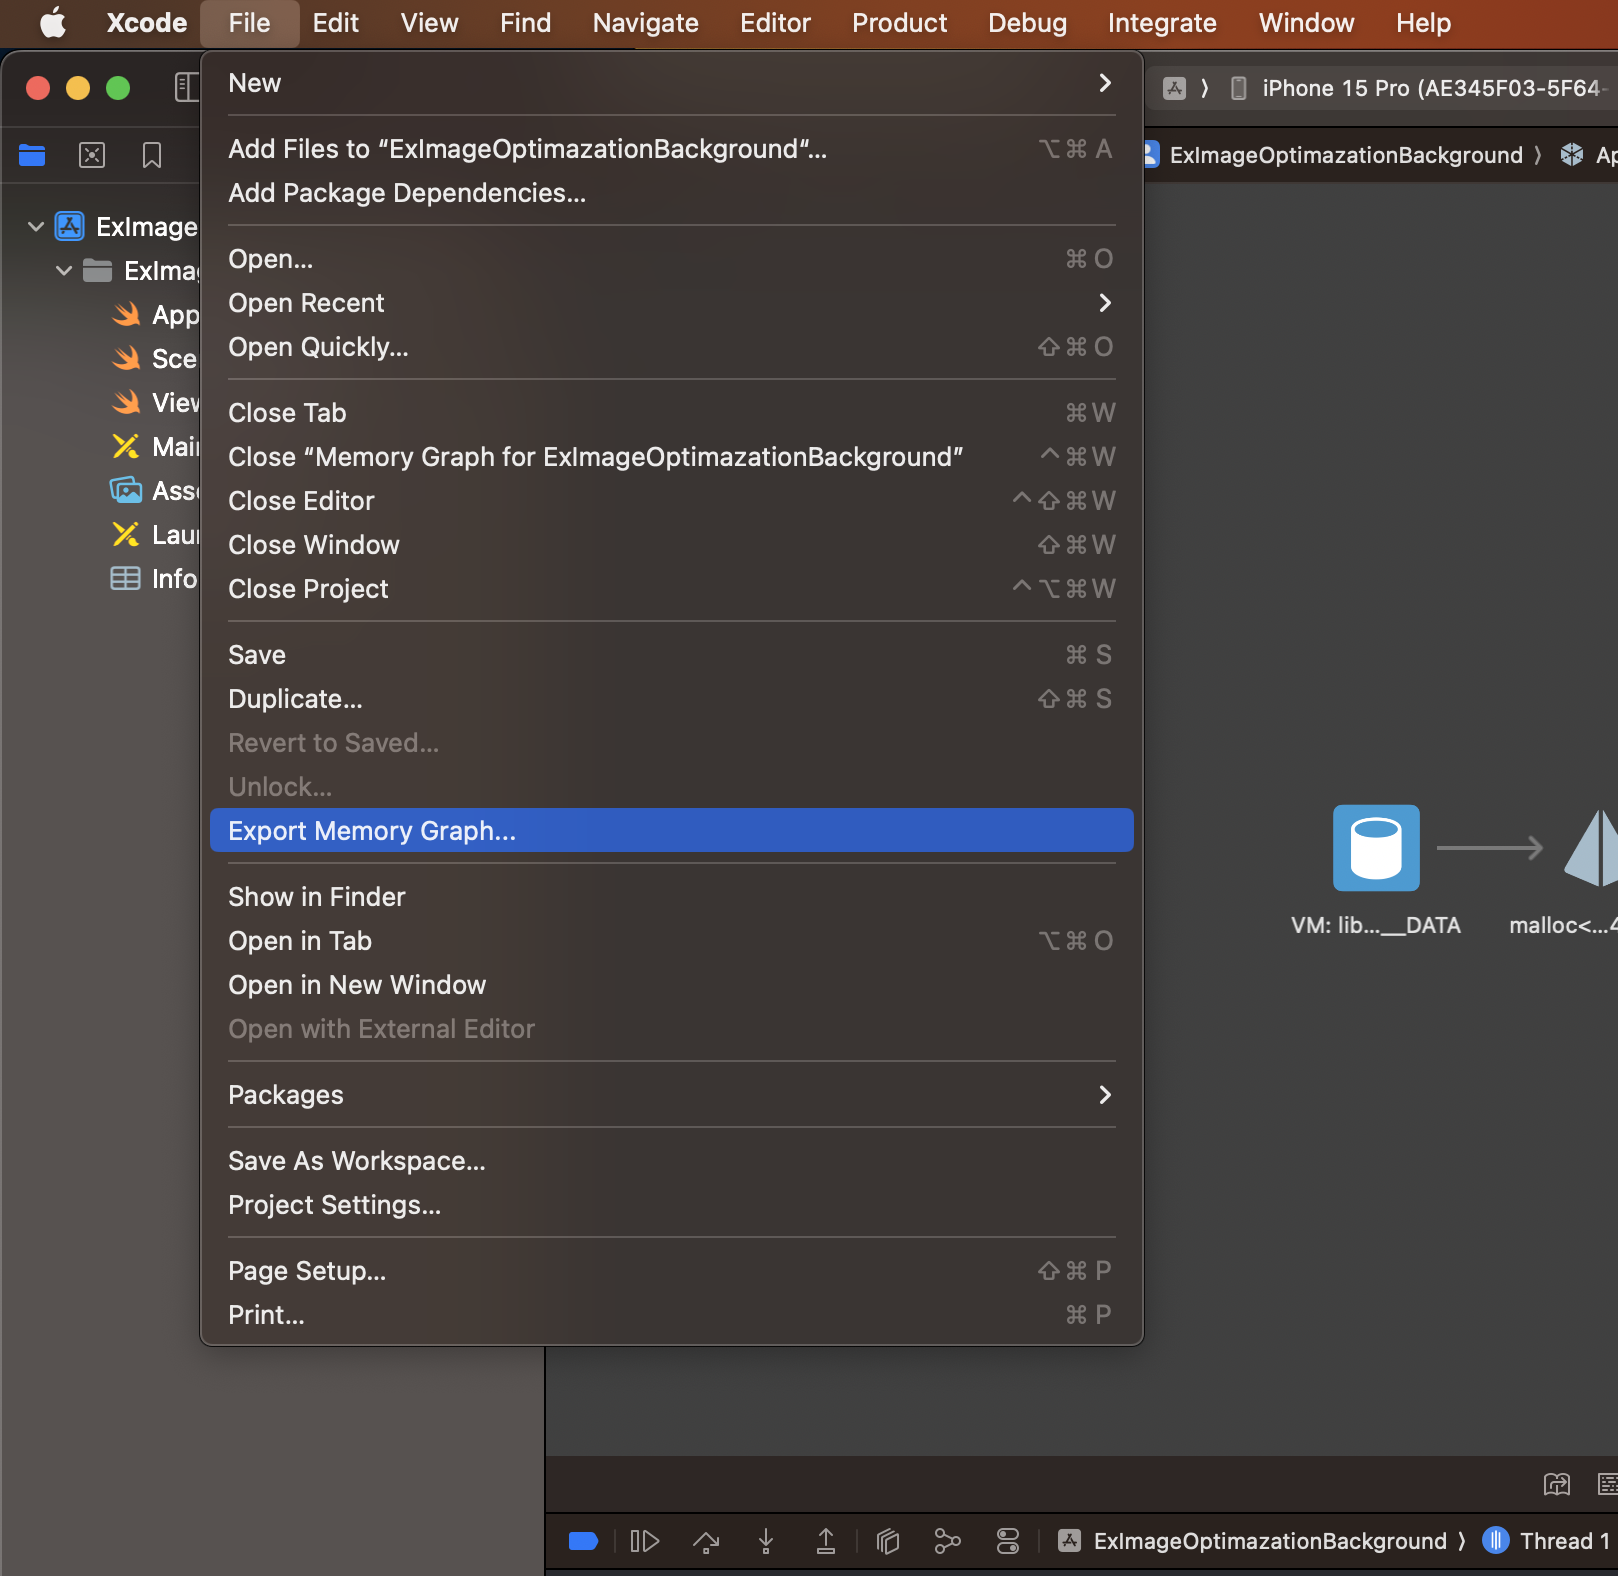
Task: Choose Add Files to ExImageOptimazationBackground
Action: point(671,149)
